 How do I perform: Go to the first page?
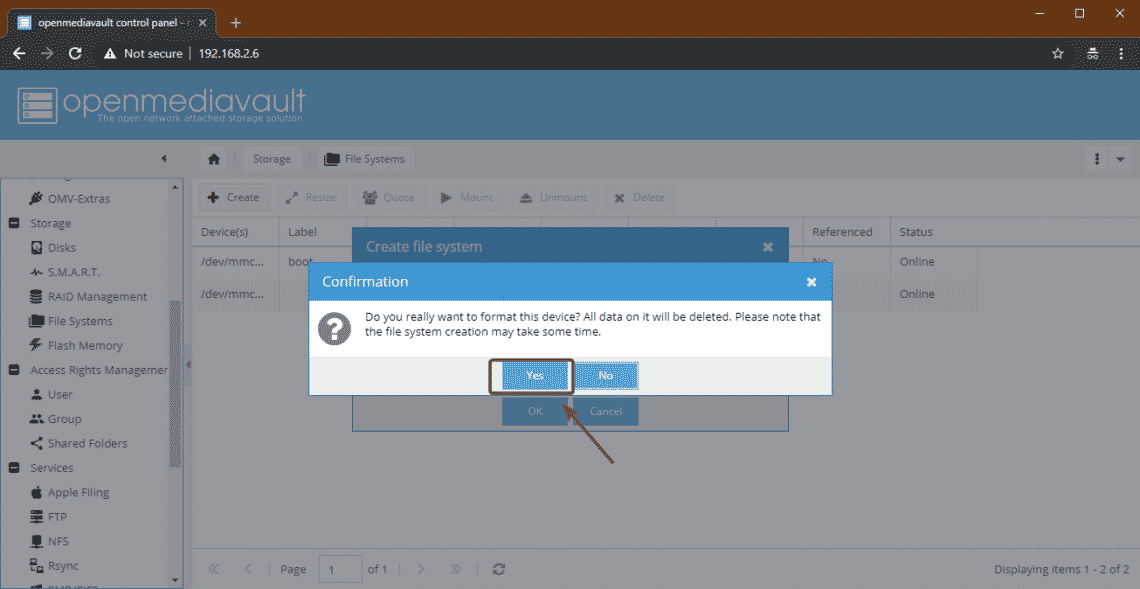(x=214, y=569)
